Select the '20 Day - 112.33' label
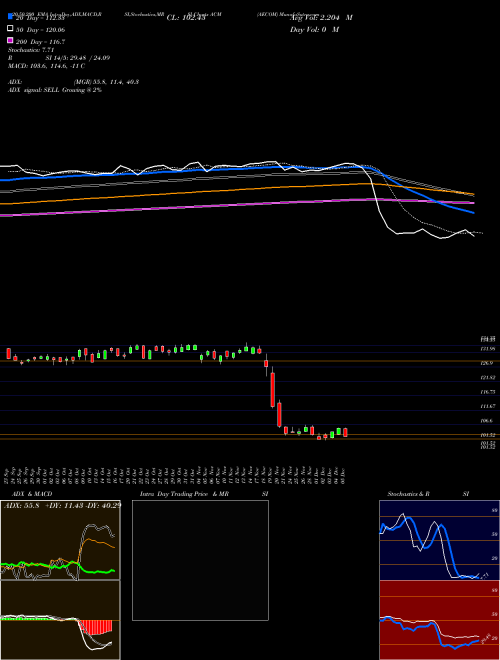Screen dimensions: 500x660 click(x=40, y=18)
